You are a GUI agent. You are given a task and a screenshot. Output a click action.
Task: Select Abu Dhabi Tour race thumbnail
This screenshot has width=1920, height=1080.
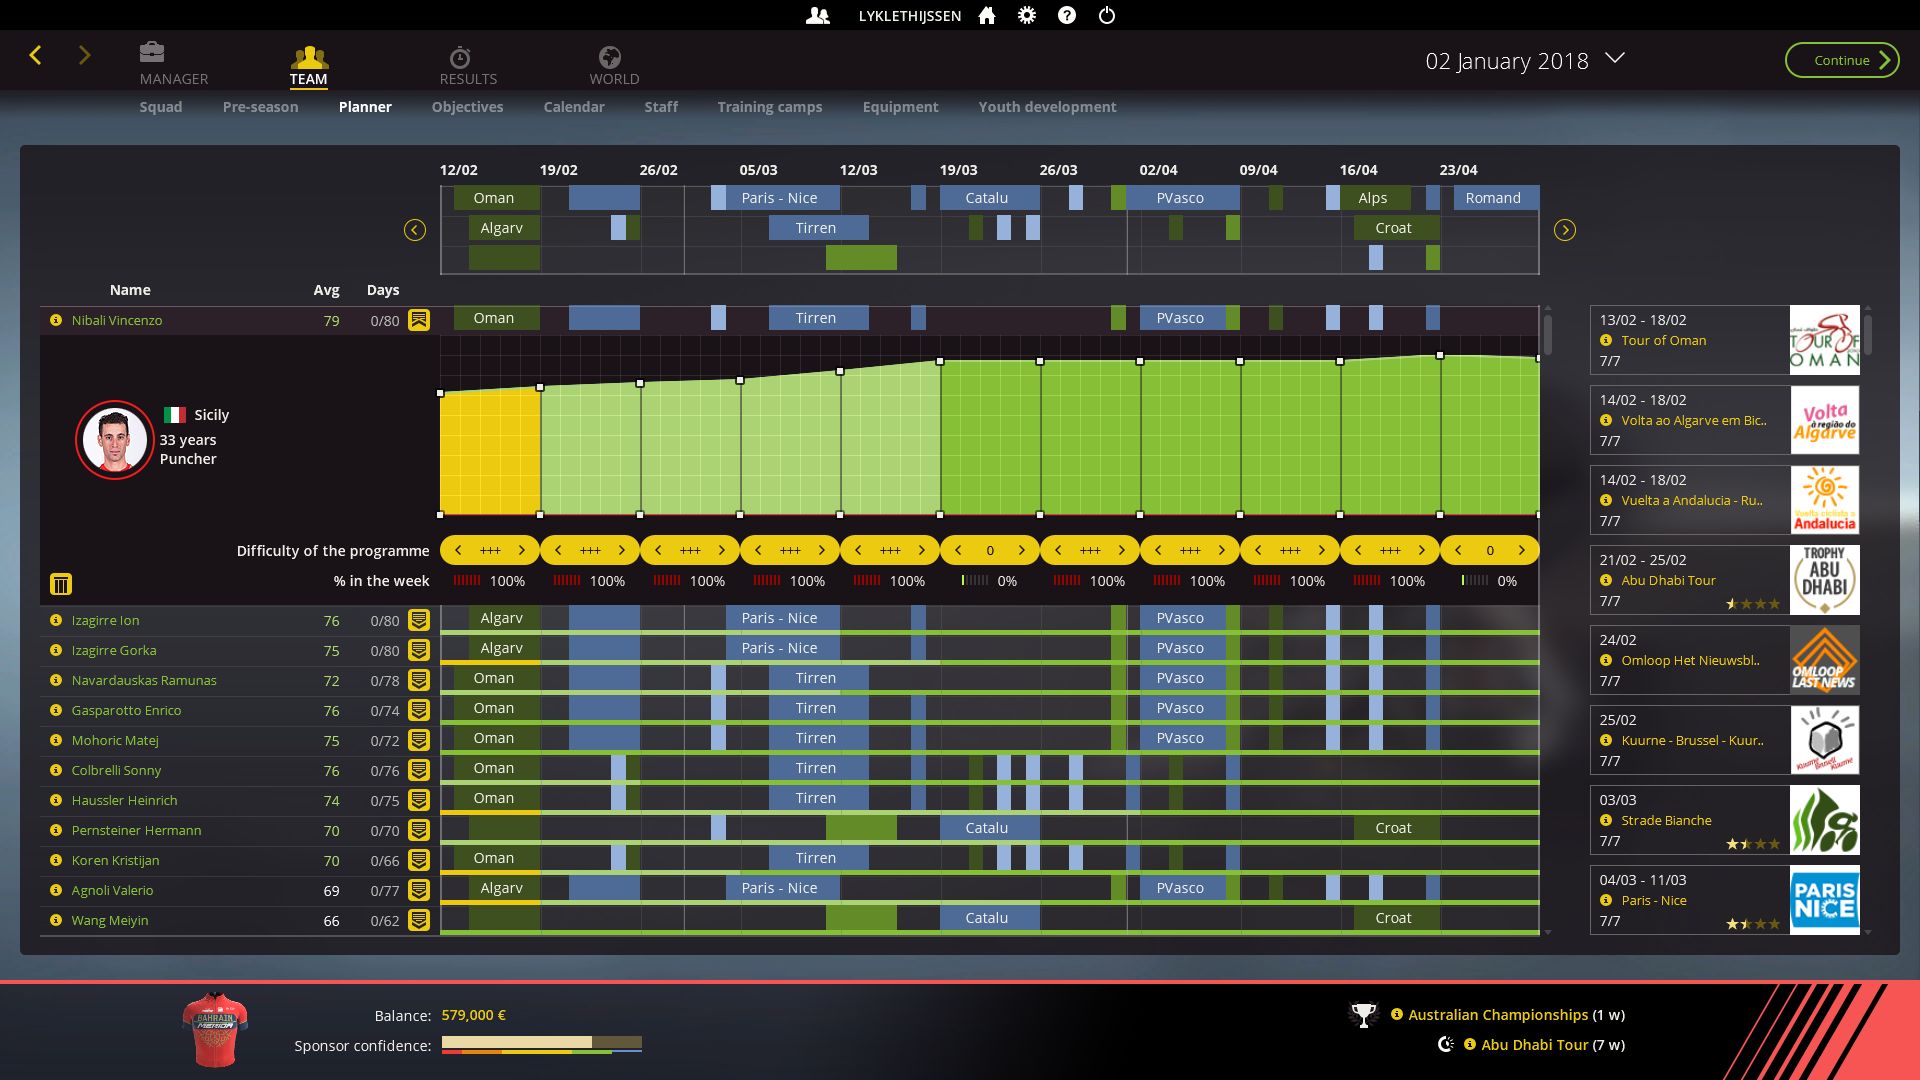click(1824, 580)
